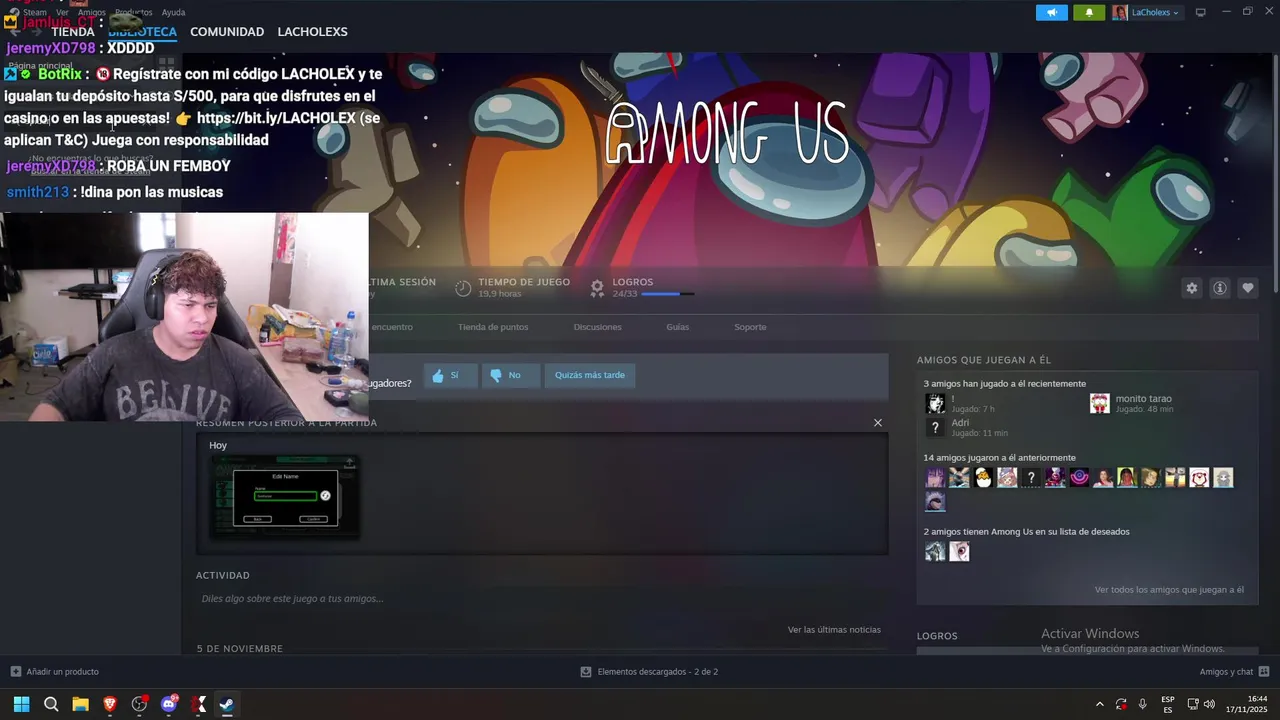
Task: Click Añadir un producto
Action: (55, 672)
